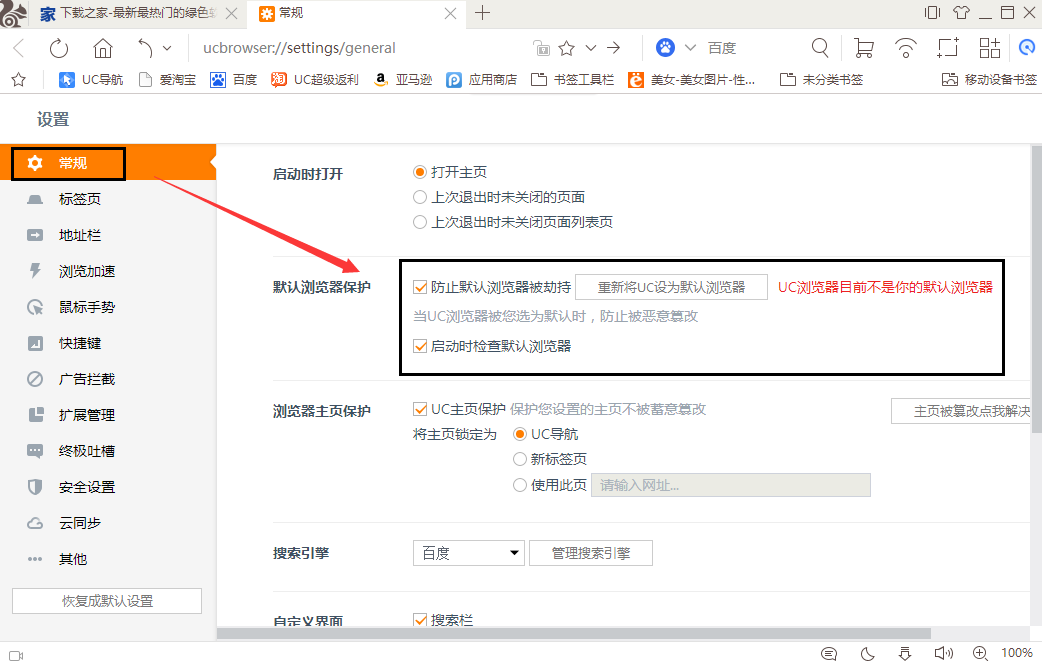Open the free WiFi feature icon
The height and width of the screenshot is (661, 1042).
tap(906, 47)
